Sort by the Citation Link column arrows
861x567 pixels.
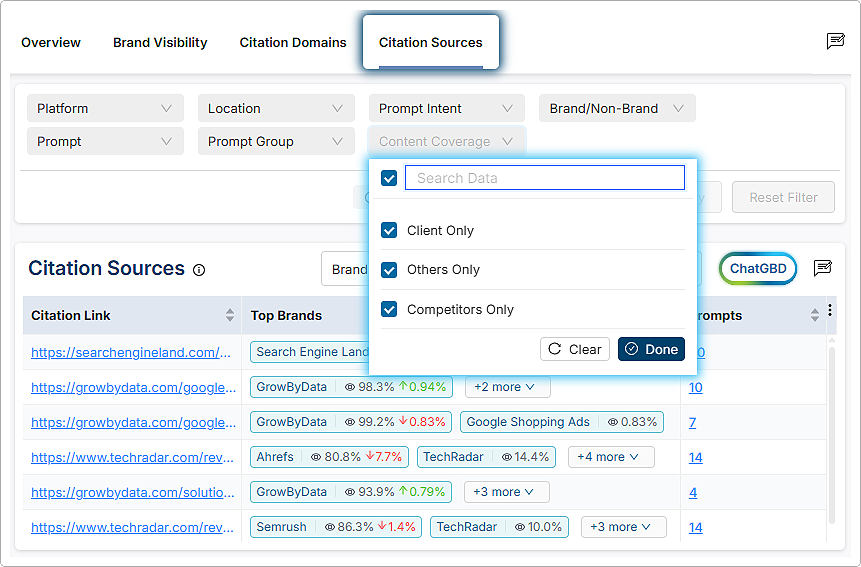tap(230, 316)
